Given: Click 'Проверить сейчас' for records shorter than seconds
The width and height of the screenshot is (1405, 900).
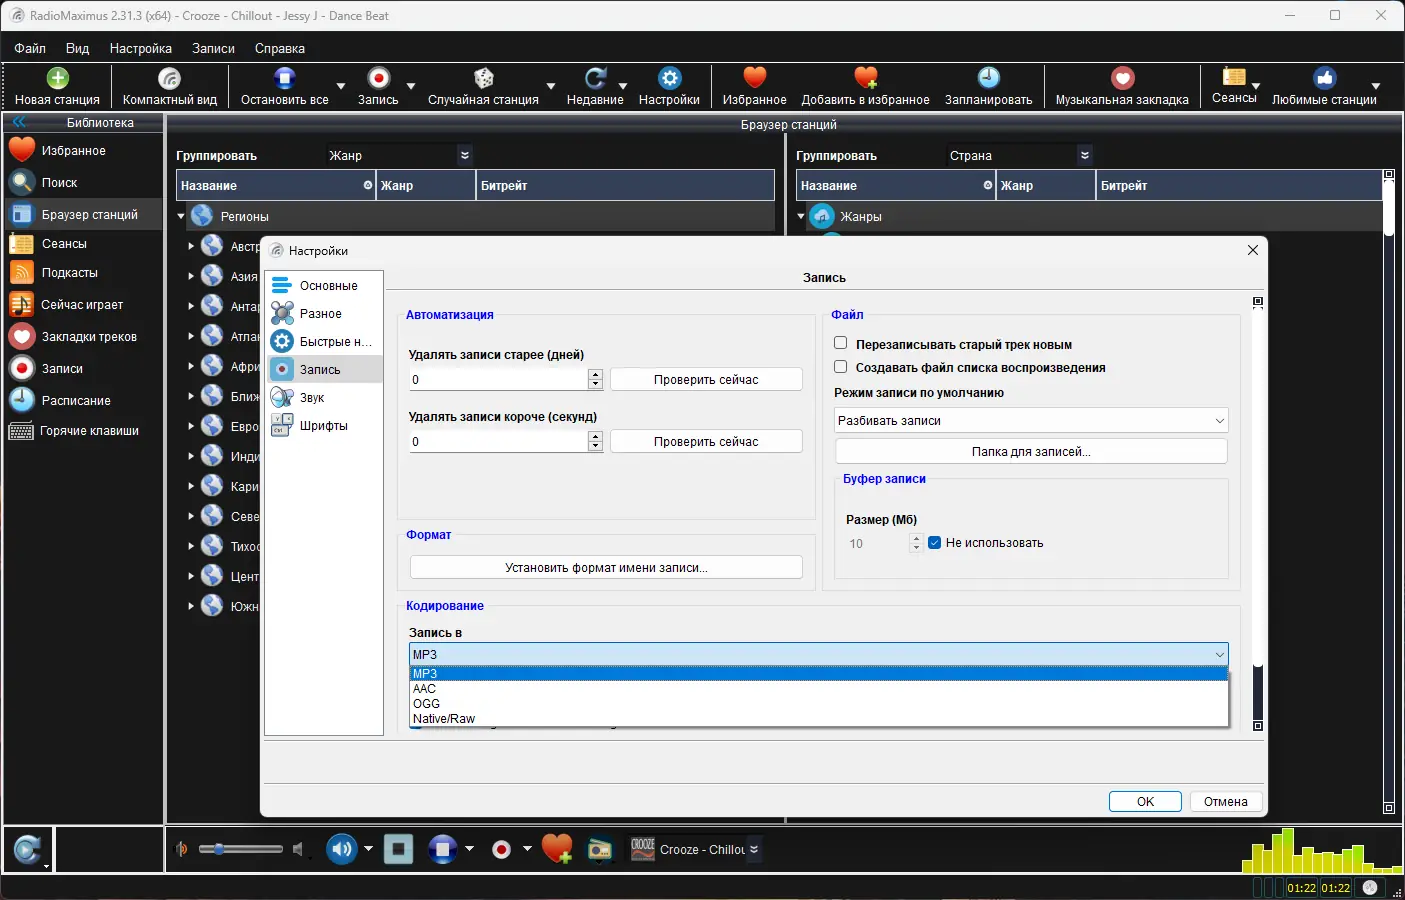Looking at the screenshot, I should (706, 442).
